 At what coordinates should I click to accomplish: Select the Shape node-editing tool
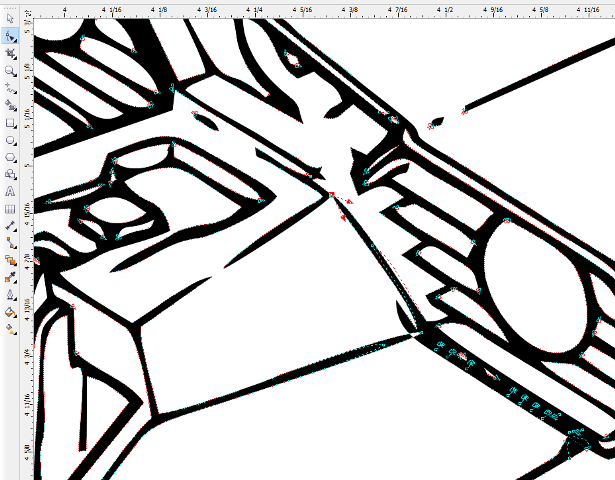pyautogui.click(x=10, y=36)
